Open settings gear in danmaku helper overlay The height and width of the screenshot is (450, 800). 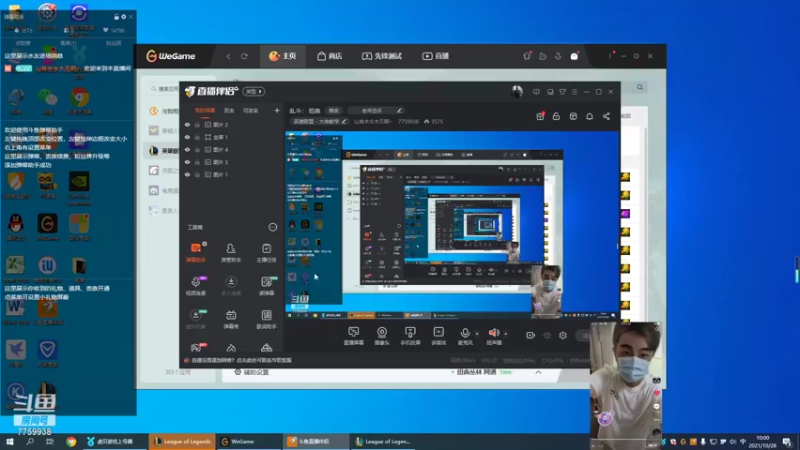(x=123, y=17)
